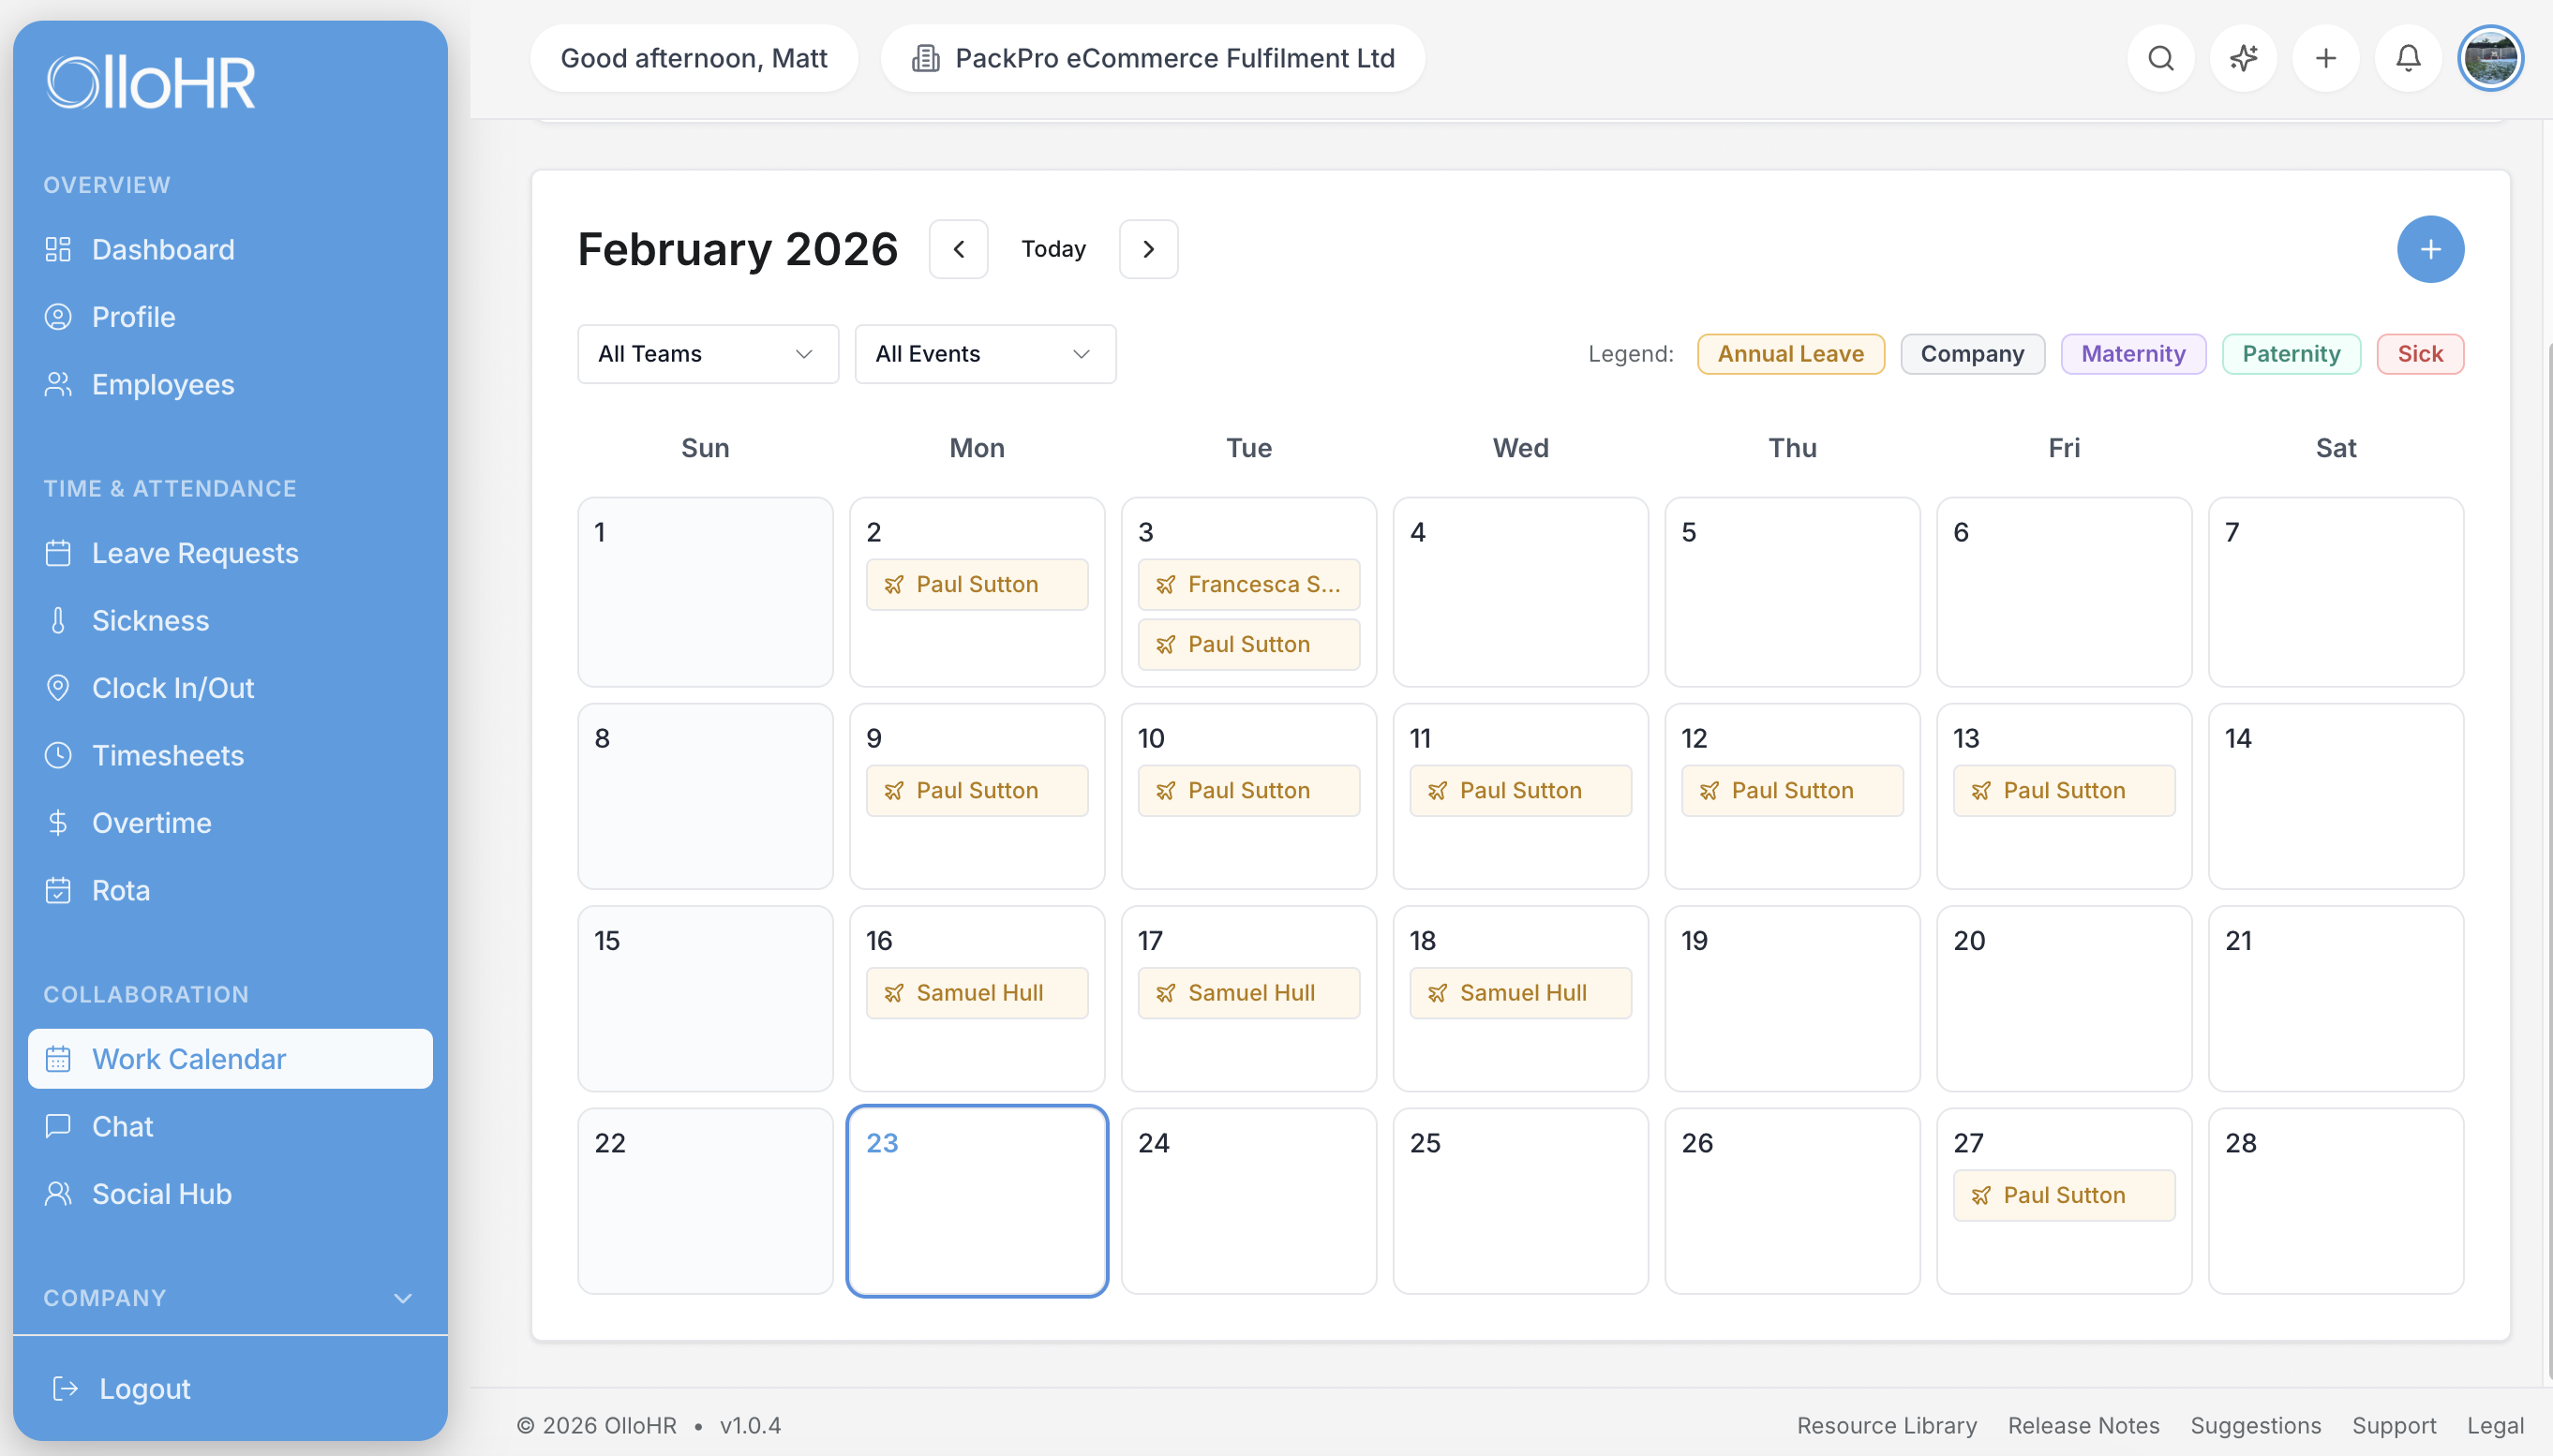Navigate to the Rota page
Screen dimensions: 2553x1456
point(120,890)
